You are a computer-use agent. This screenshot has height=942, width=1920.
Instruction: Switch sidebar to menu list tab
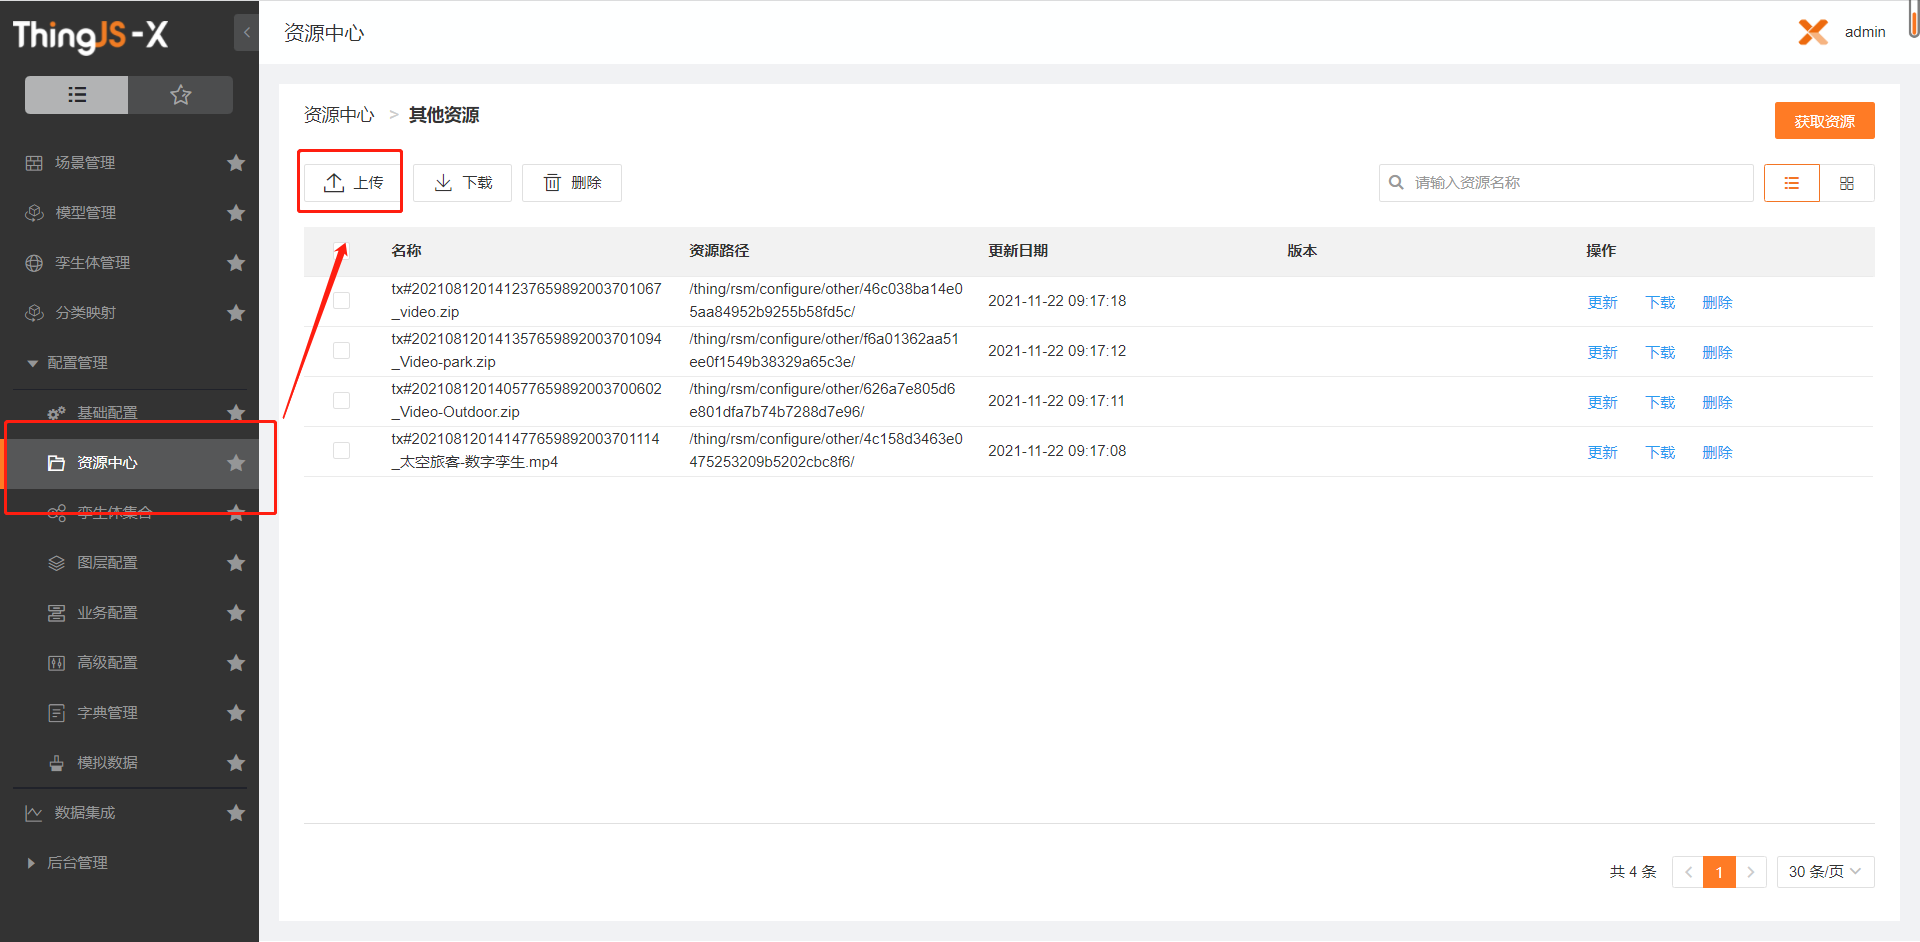pos(77,95)
